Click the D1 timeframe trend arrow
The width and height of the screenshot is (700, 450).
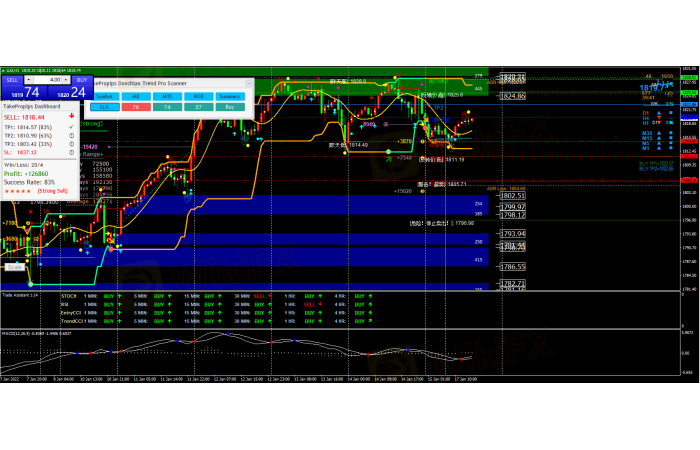(657, 113)
